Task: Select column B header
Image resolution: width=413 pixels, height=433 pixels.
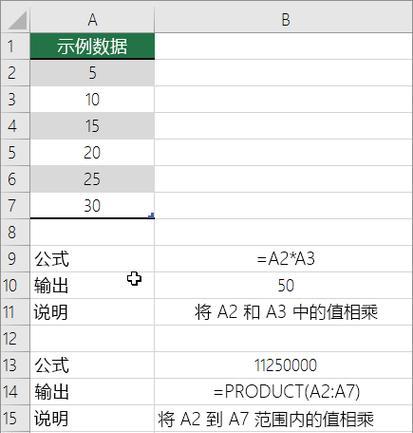Action: [x=284, y=20]
